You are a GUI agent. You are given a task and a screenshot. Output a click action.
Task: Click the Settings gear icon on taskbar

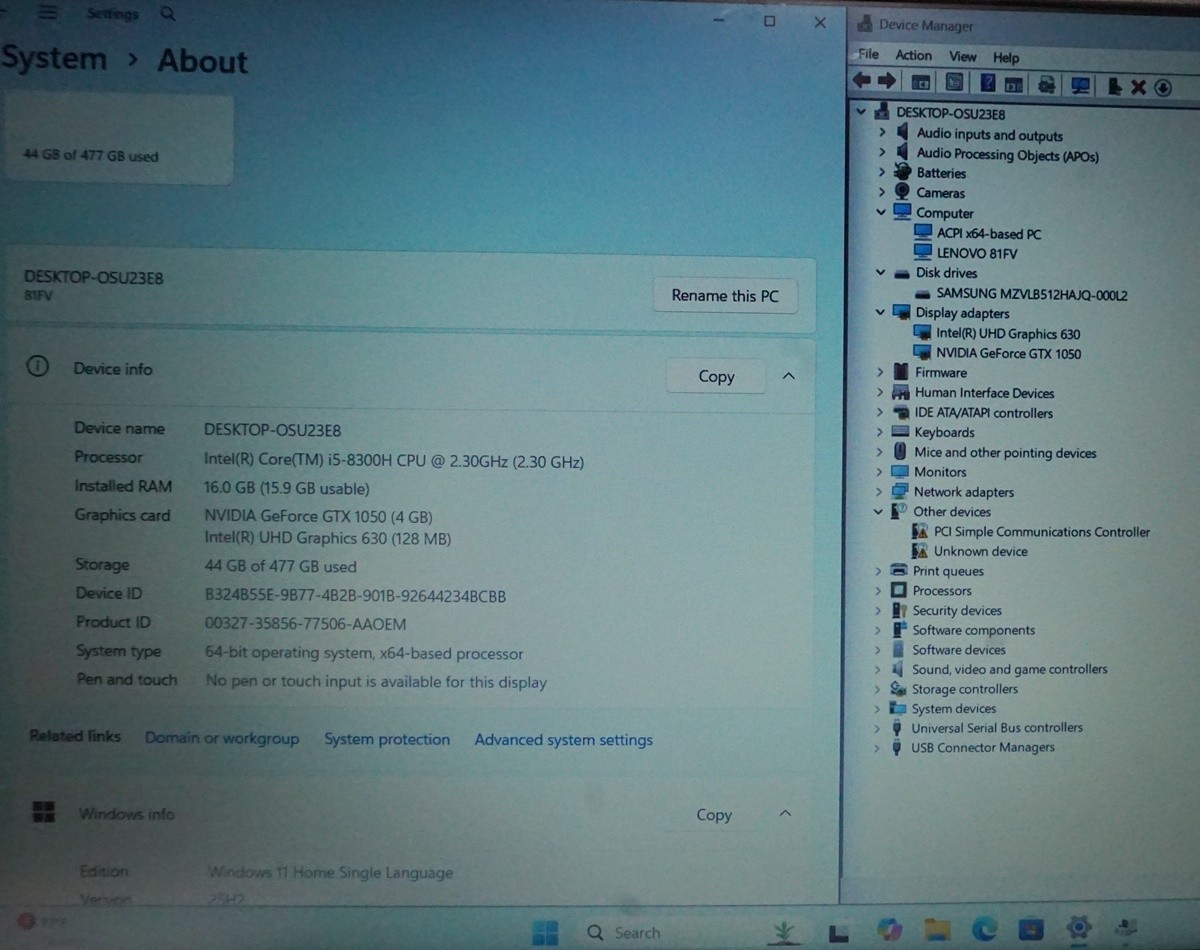1078,929
